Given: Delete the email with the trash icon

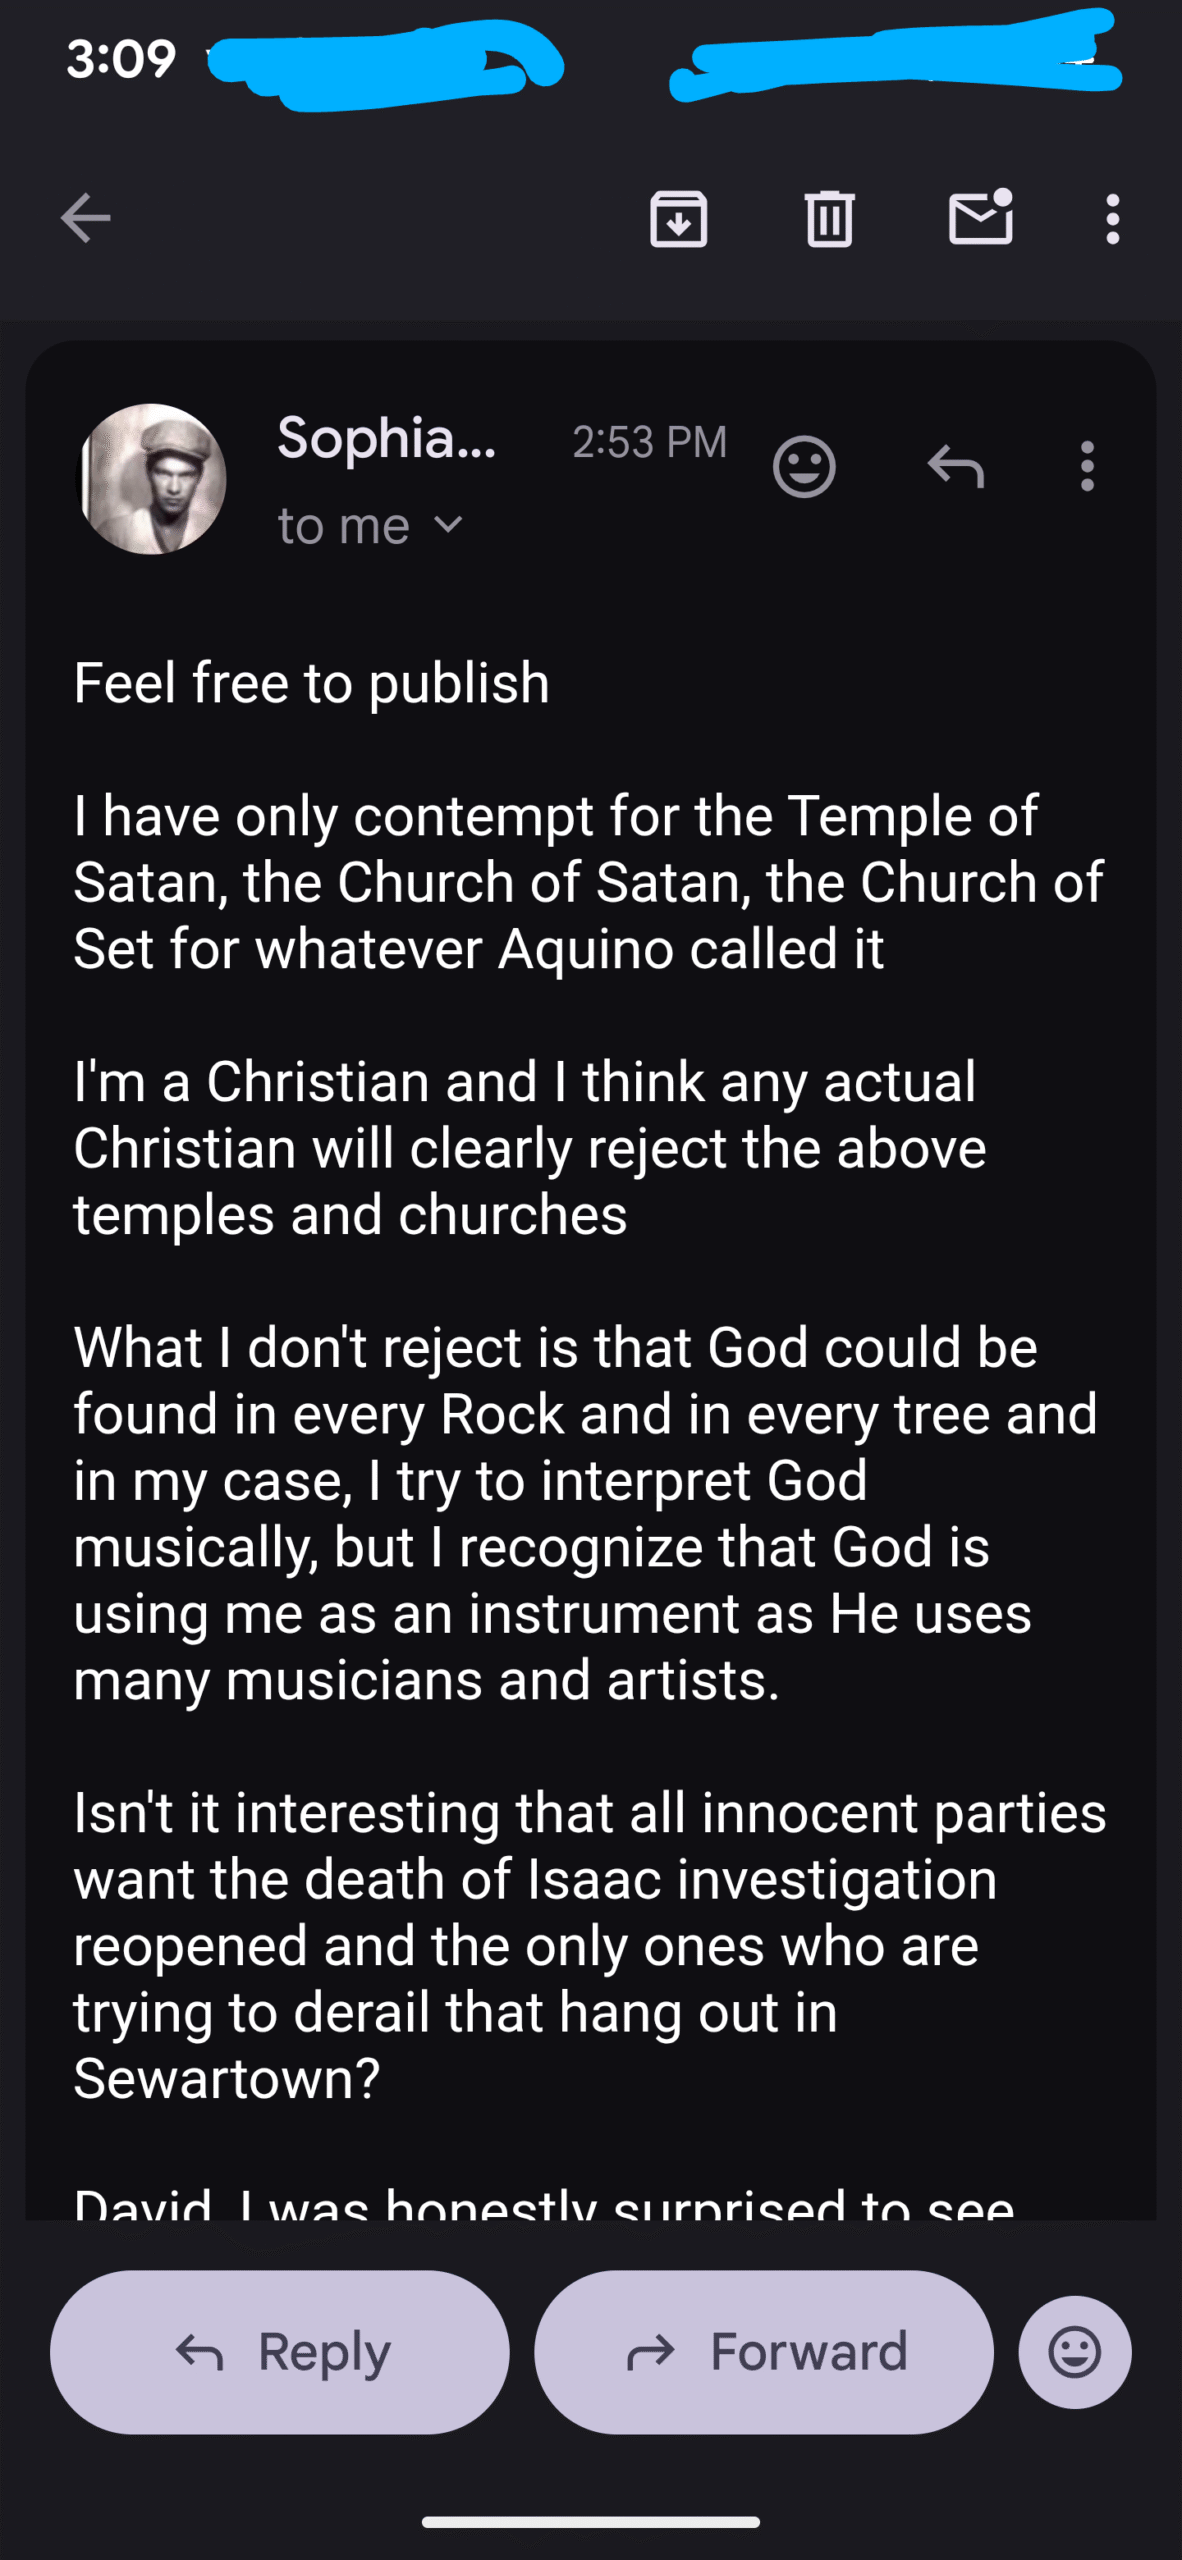Looking at the screenshot, I should (x=829, y=219).
